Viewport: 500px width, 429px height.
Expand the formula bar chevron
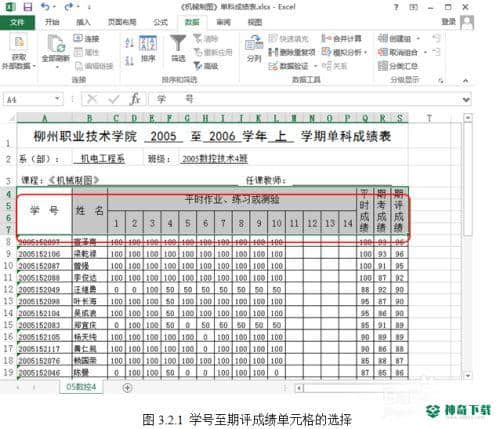466,99
